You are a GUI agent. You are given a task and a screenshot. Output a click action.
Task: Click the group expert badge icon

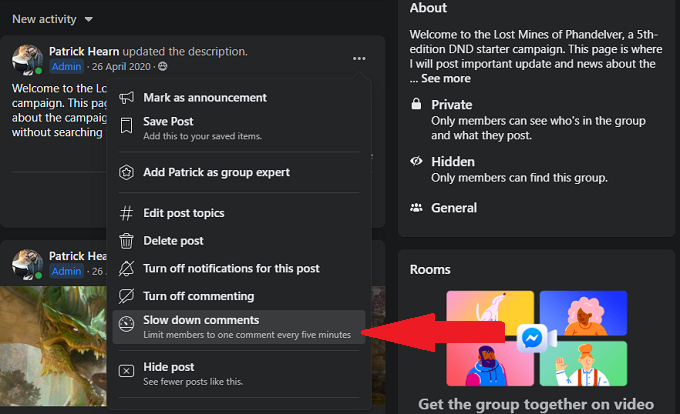127,172
